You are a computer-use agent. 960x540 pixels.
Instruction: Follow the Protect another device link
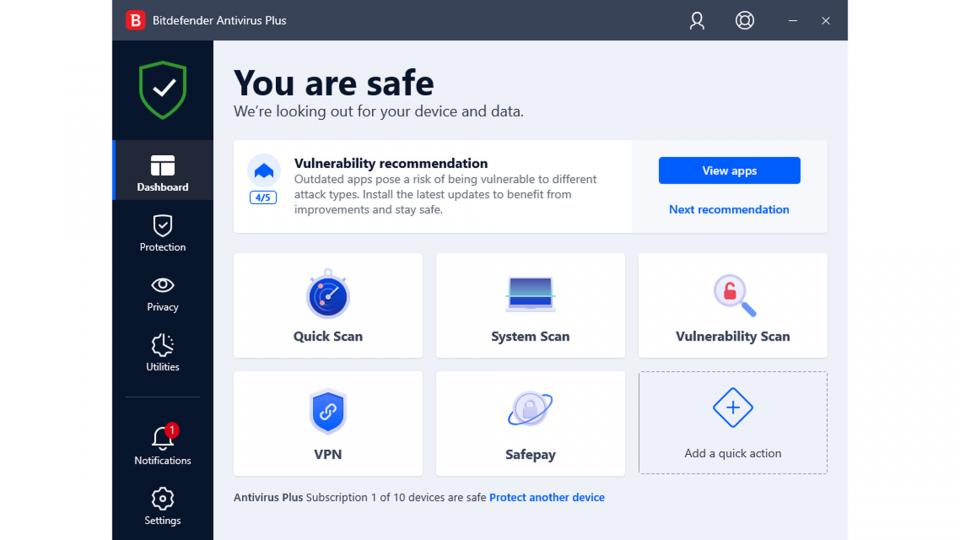coord(547,497)
